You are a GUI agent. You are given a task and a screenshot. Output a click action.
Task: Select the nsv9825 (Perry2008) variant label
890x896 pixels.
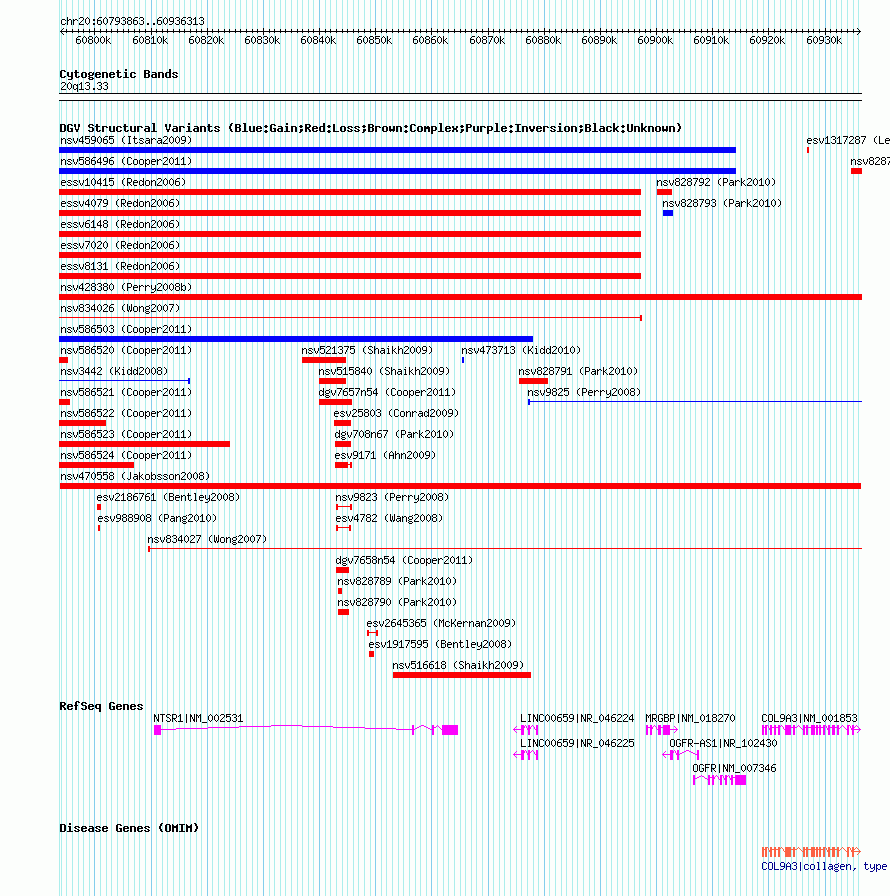click(584, 393)
